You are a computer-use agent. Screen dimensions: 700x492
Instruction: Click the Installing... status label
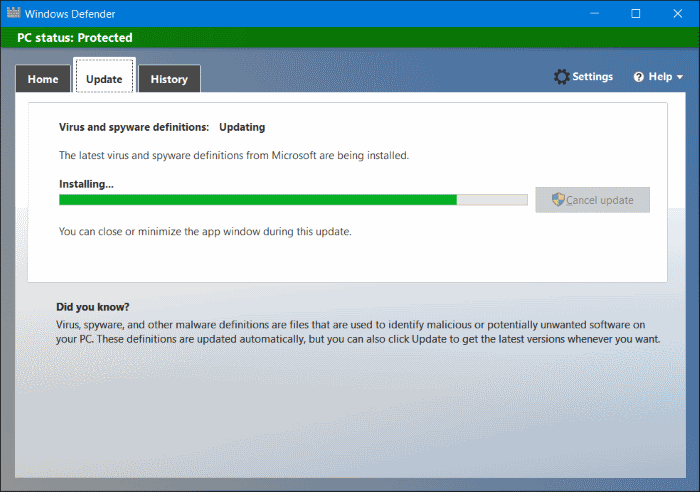(86, 184)
